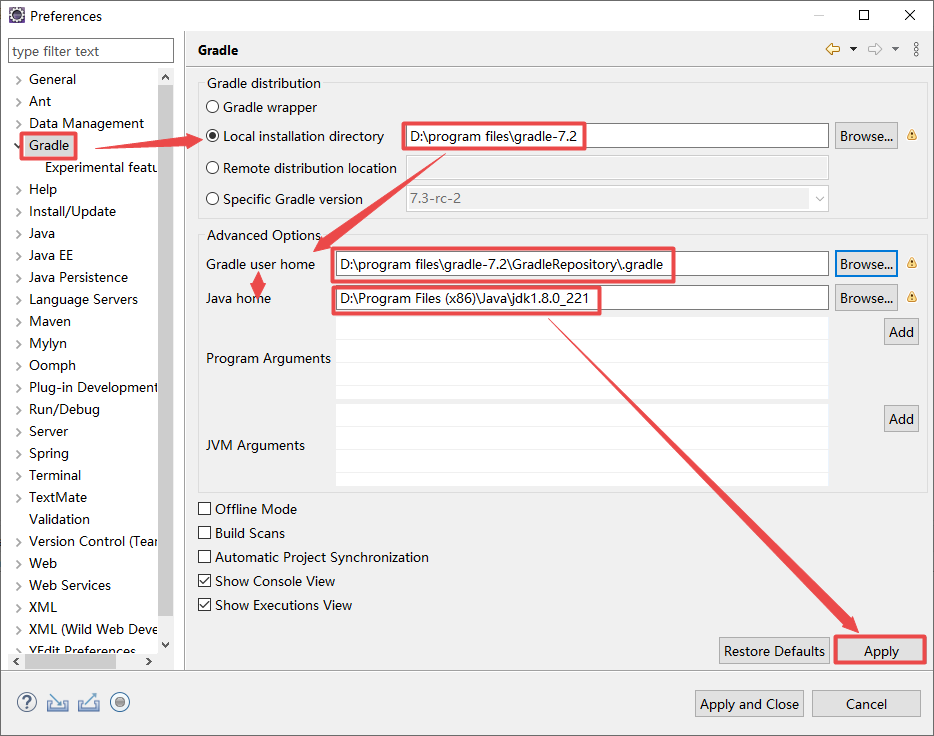934x736 pixels.
Task: Uncheck the Show Console View checkbox
Action: pyautogui.click(x=204, y=581)
